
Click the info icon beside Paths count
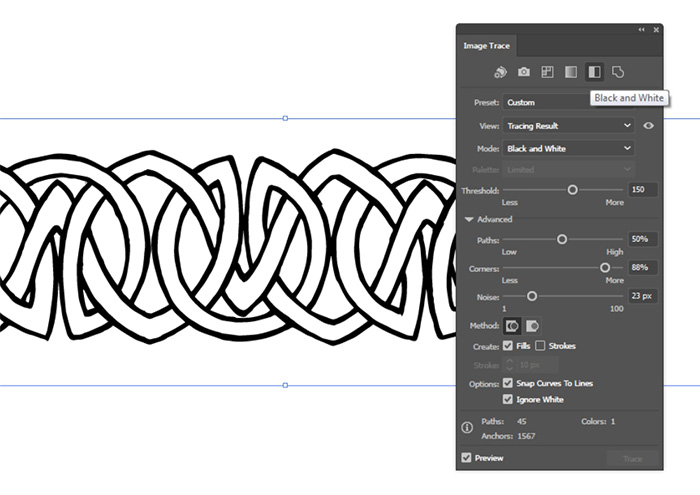(467, 428)
